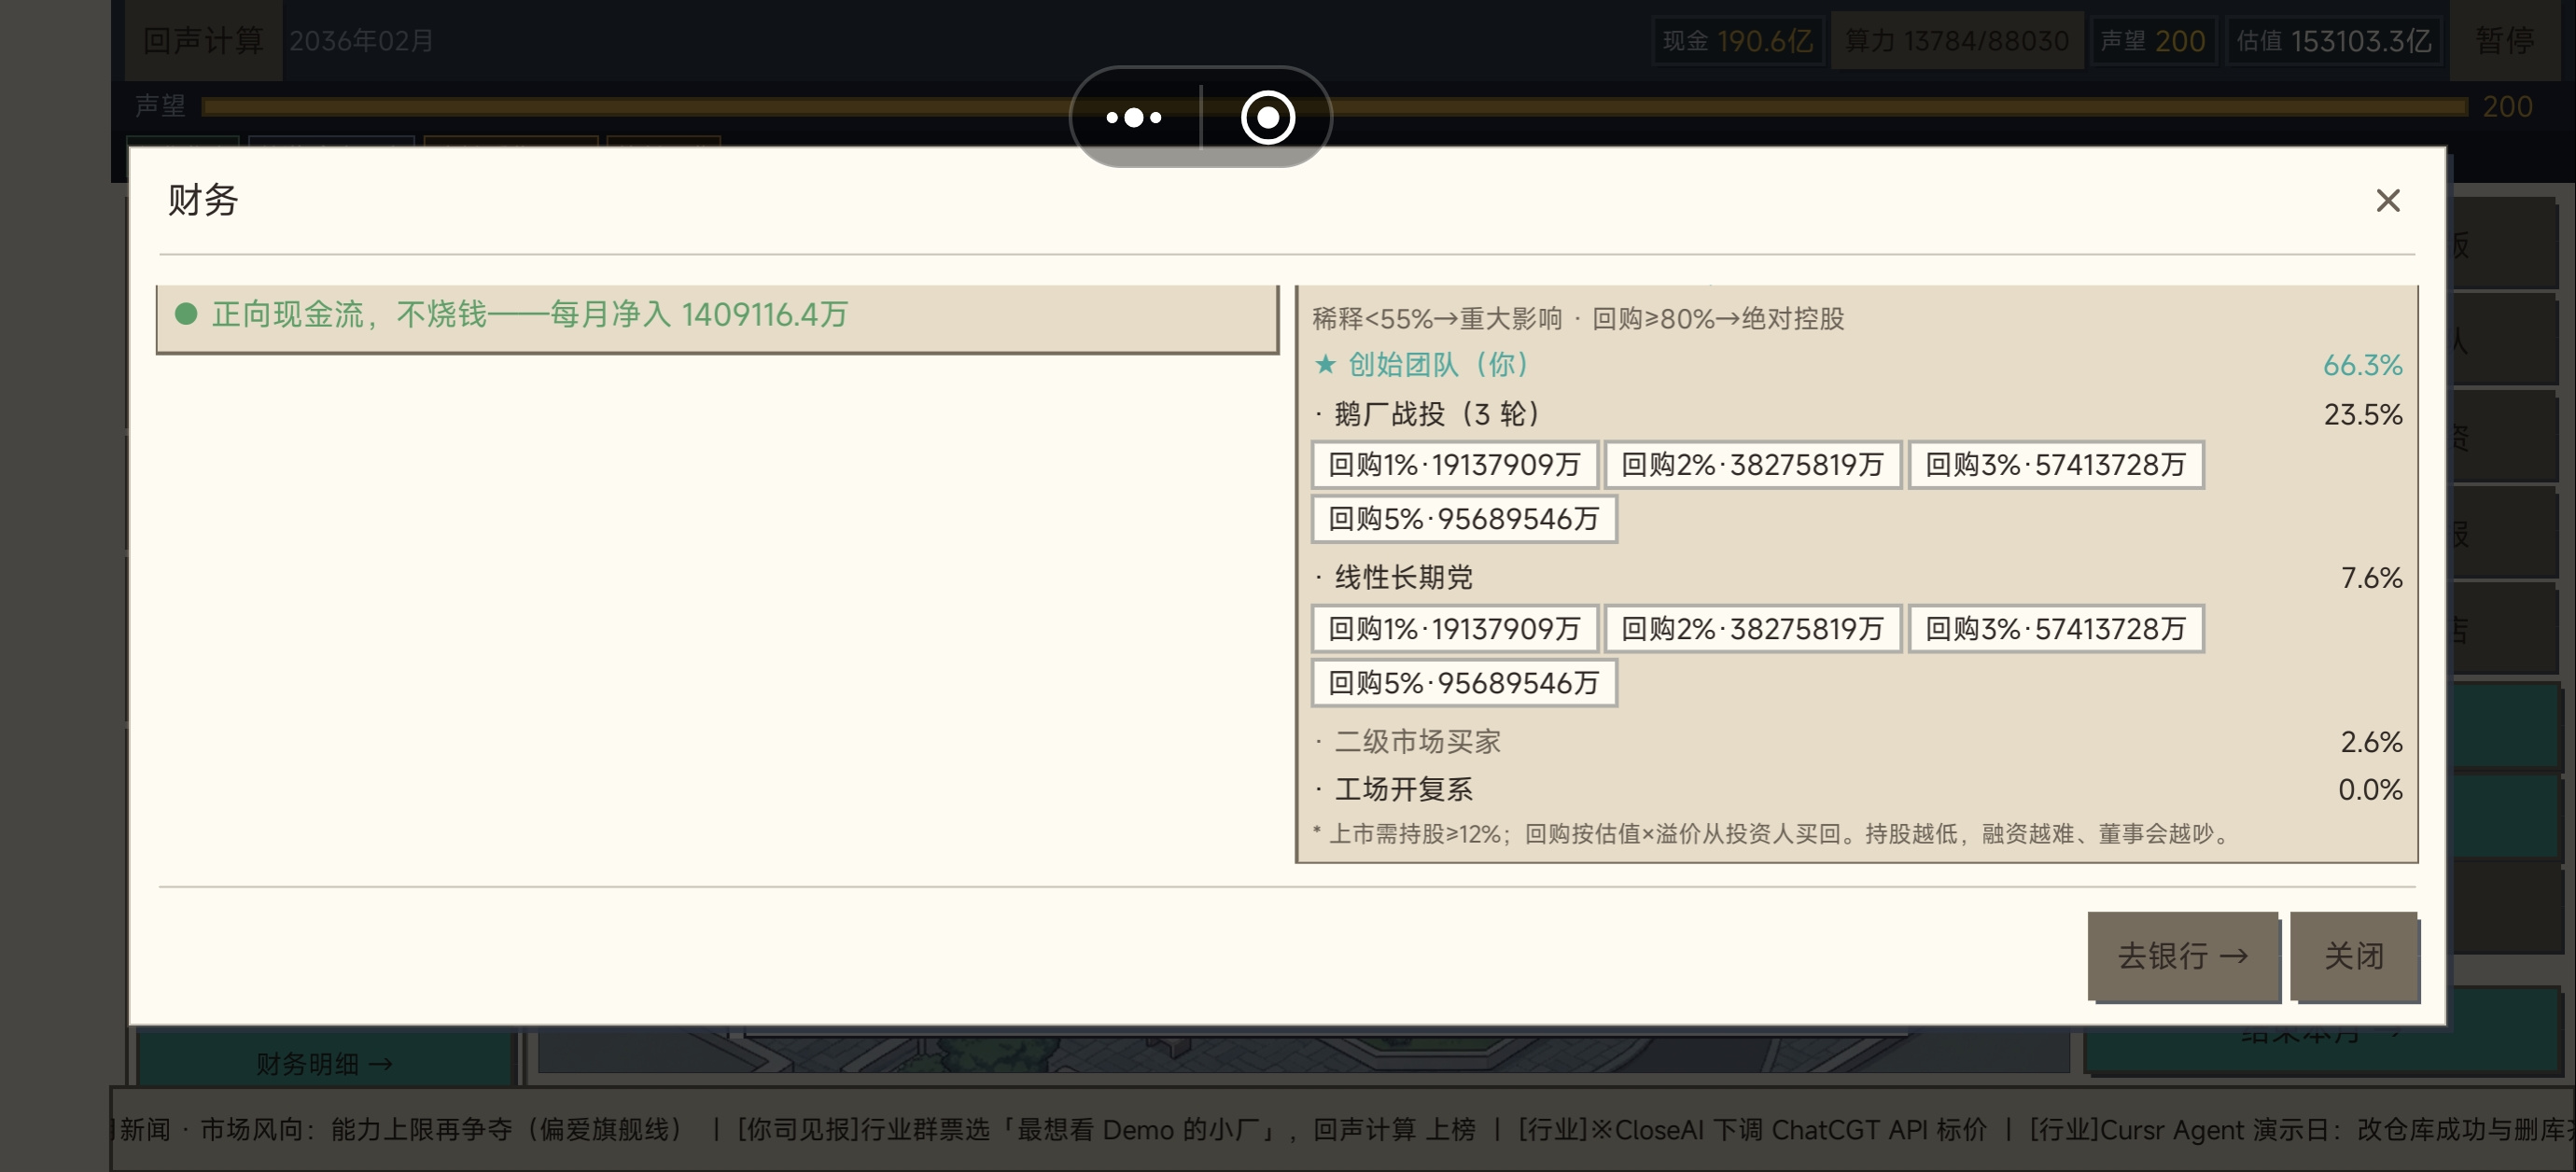This screenshot has width=2576, height=1172.
Task: Click 去银行 button
Action: 2182,956
